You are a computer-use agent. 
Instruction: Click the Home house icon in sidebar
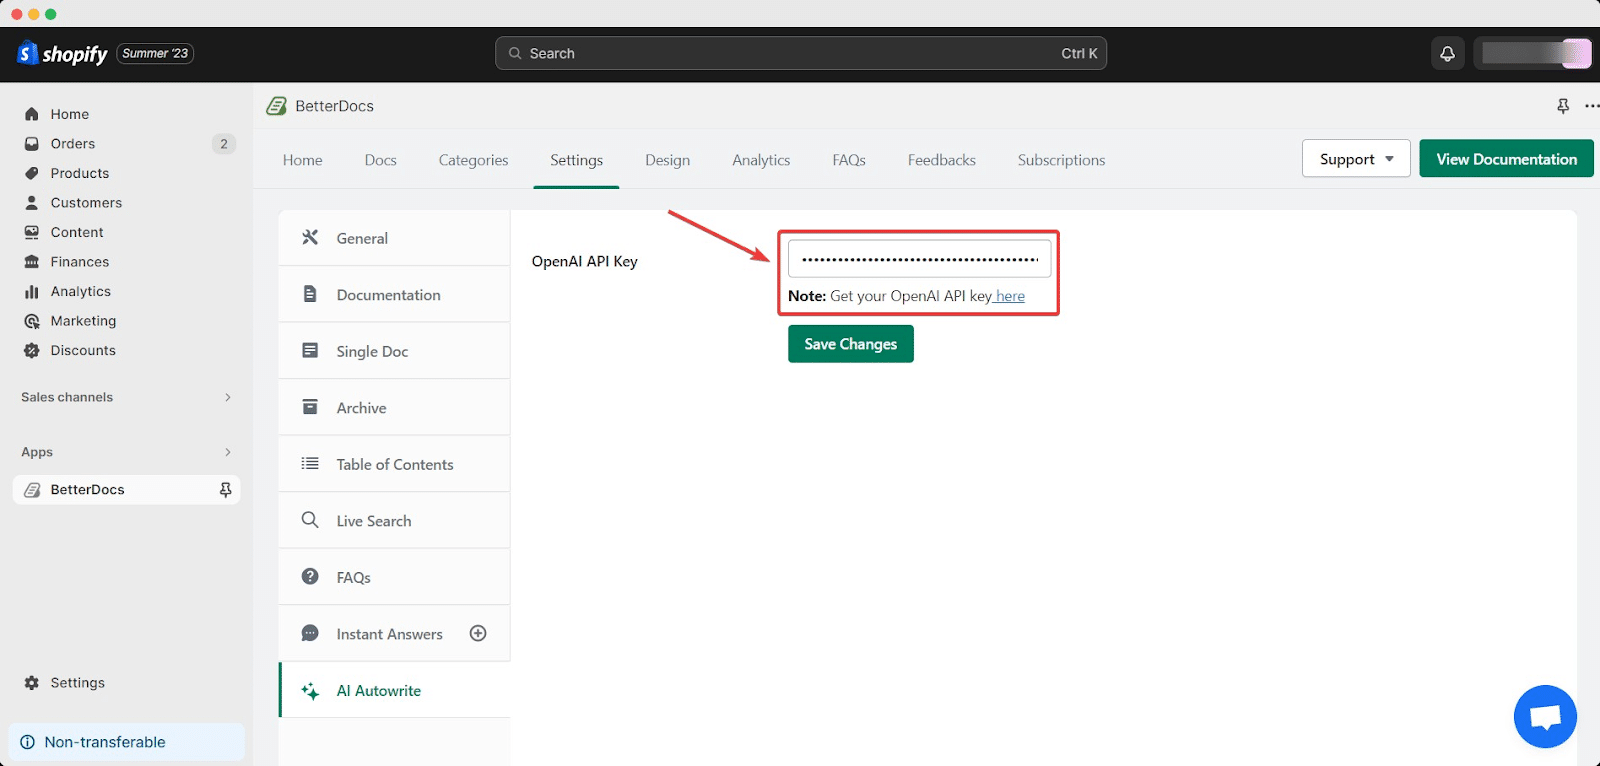pyautogui.click(x=32, y=114)
